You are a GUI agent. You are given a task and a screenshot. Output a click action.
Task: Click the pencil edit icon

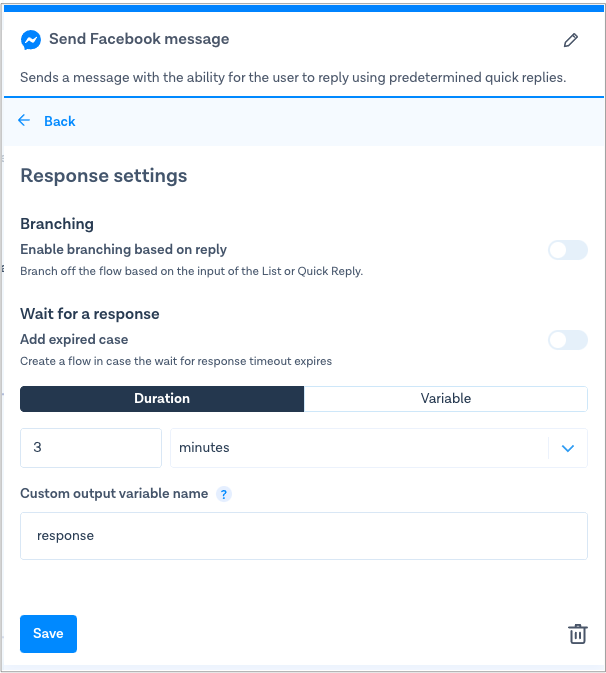click(571, 40)
